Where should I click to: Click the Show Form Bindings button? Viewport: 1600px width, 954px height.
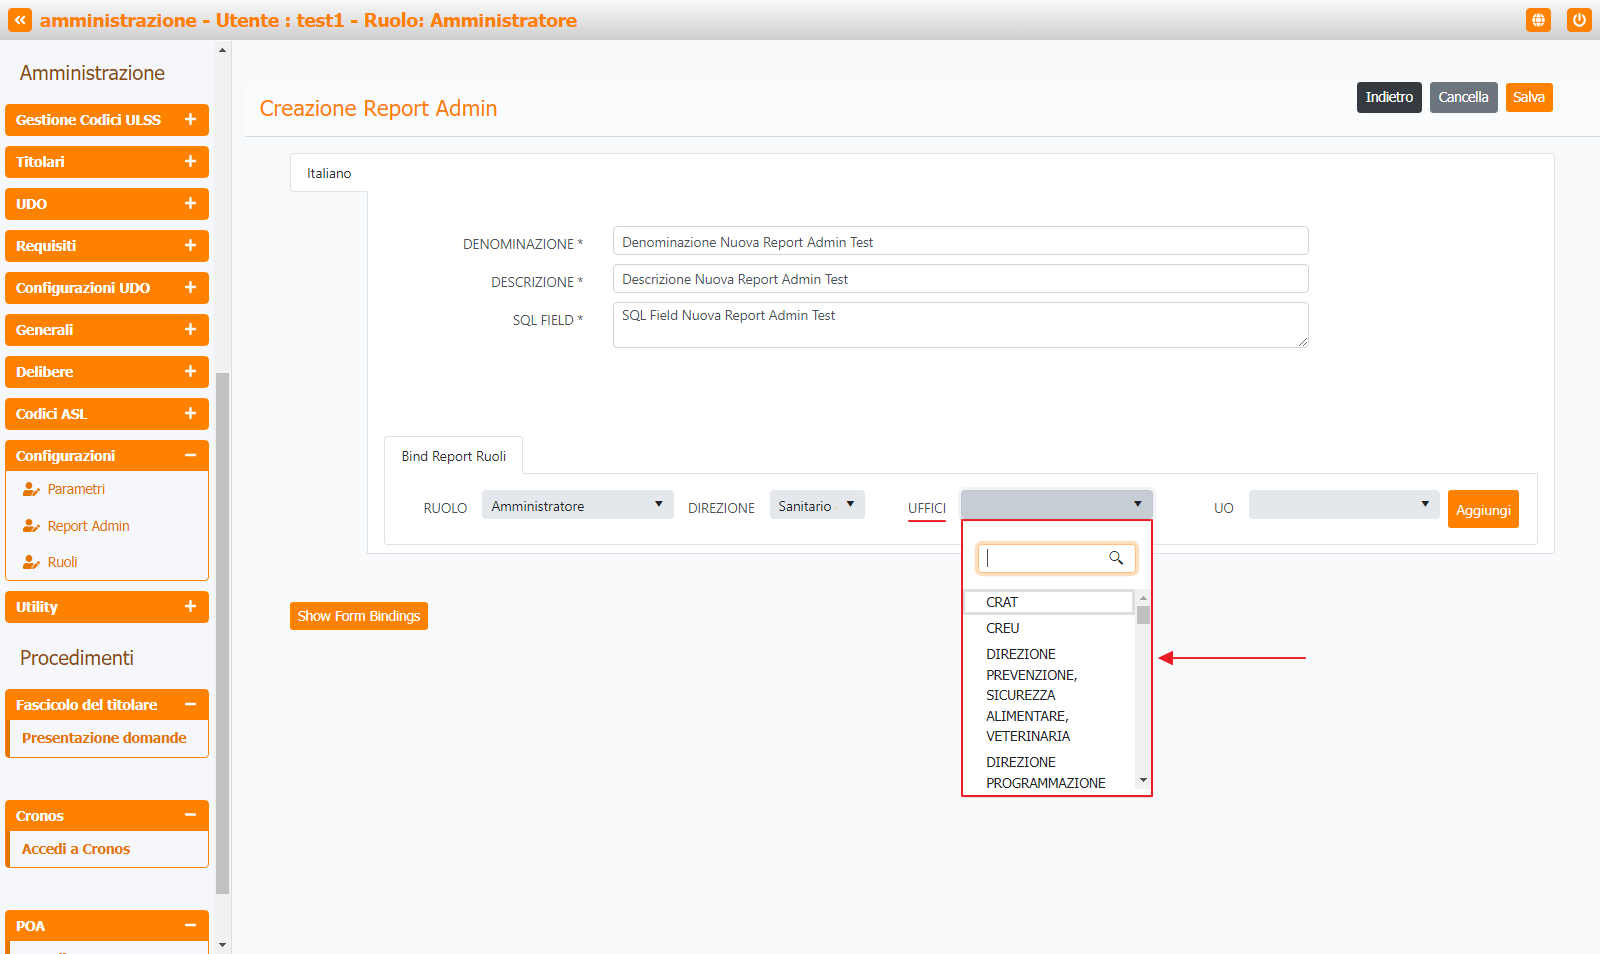358,616
